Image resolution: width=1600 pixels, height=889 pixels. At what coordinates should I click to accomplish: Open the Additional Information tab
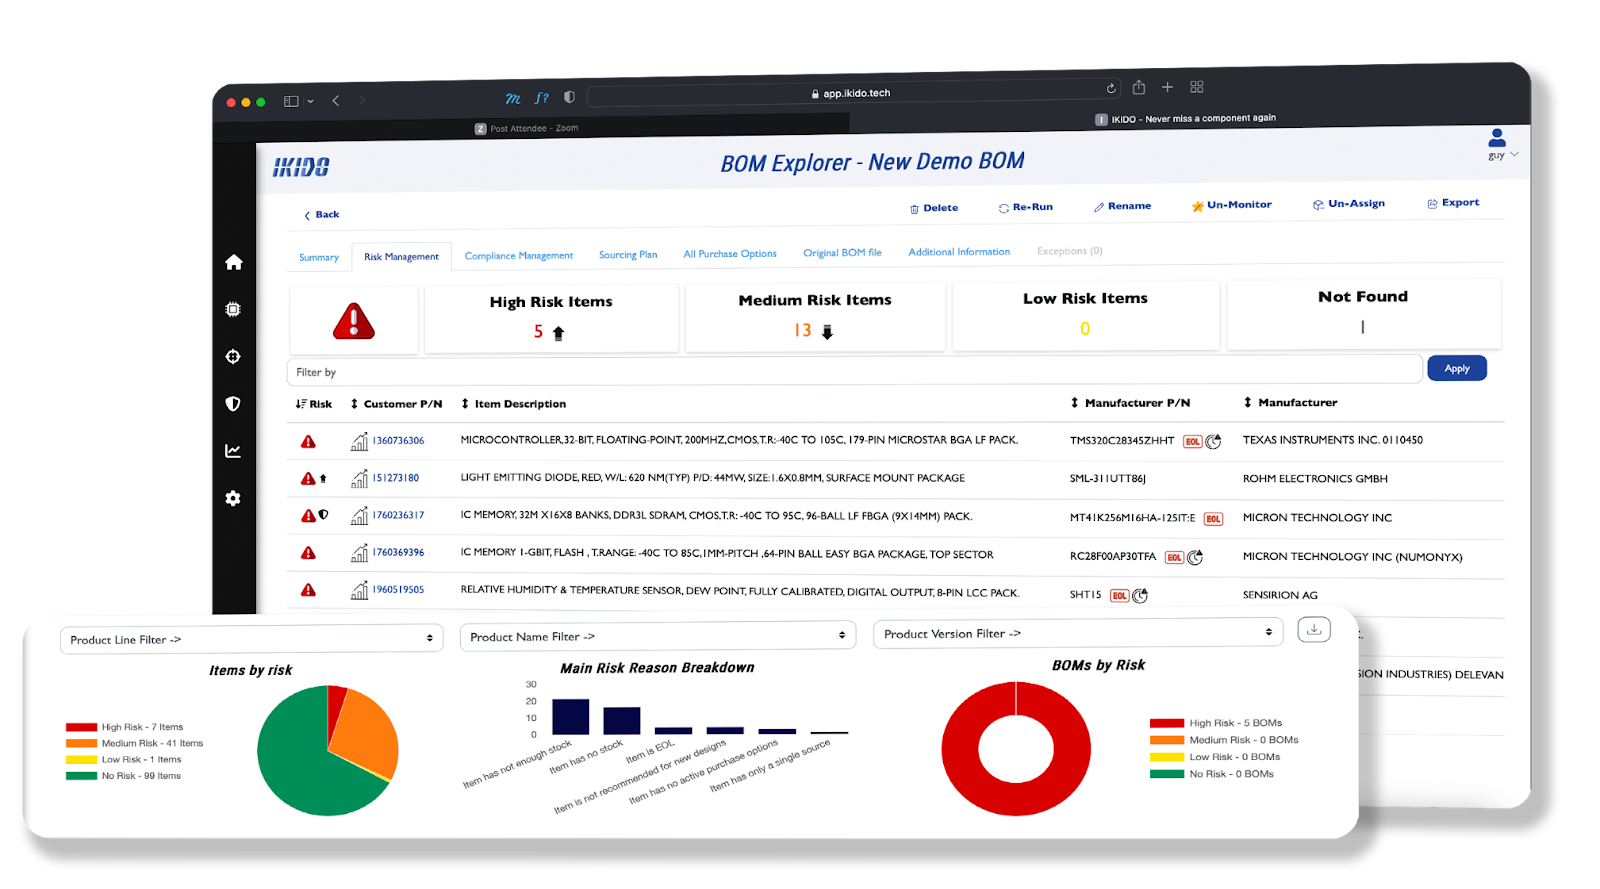point(959,251)
